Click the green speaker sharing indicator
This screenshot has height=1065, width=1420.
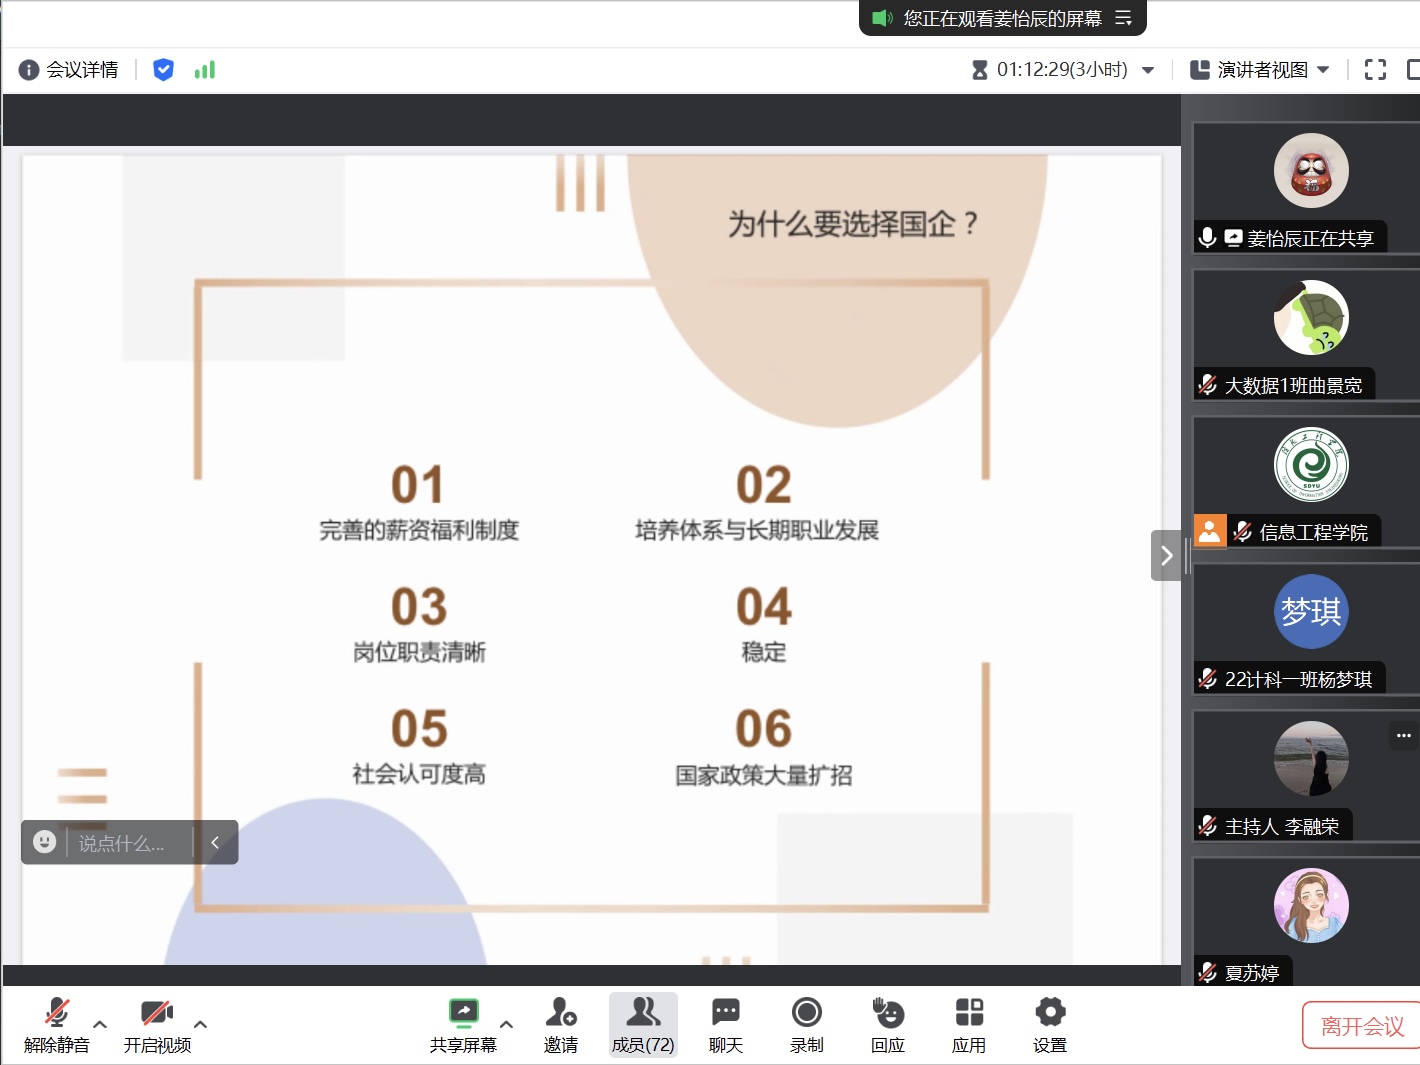(x=882, y=18)
